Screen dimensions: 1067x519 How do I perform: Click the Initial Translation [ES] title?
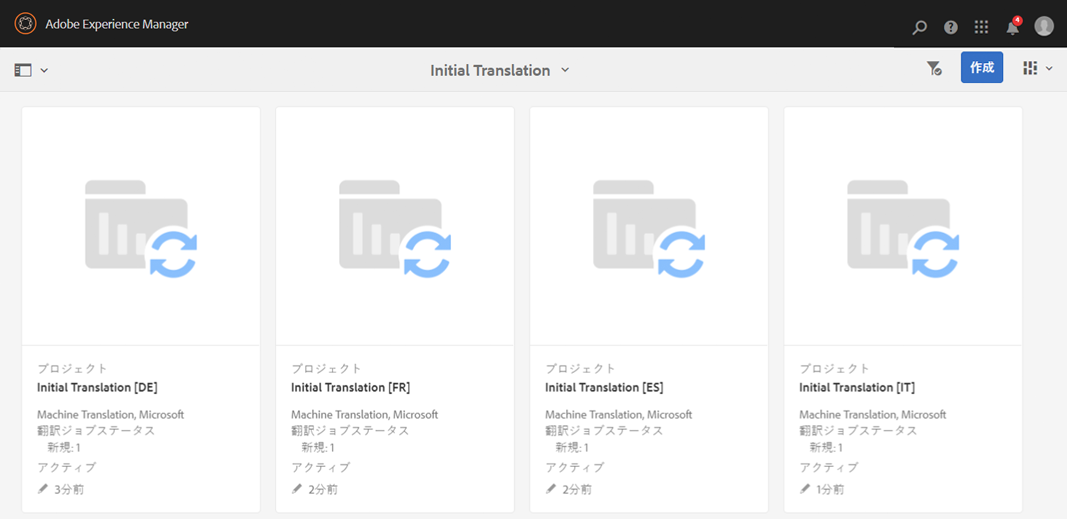(604, 388)
